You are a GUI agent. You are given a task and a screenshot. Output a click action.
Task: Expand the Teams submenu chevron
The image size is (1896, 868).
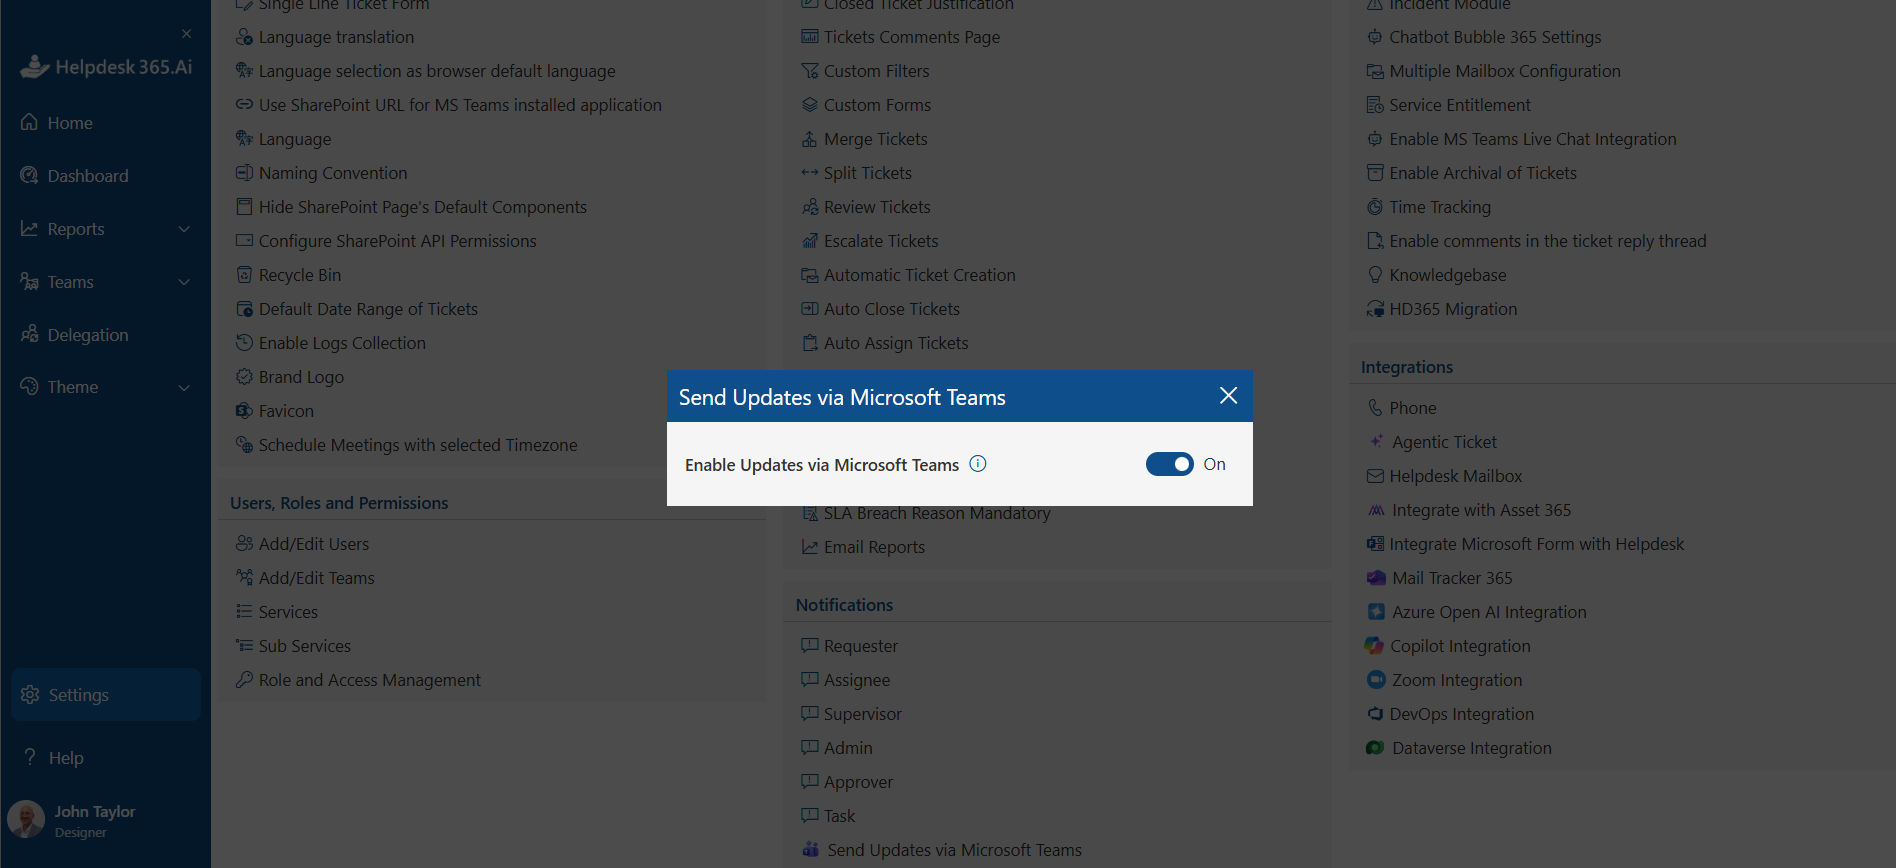[x=184, y=282]
